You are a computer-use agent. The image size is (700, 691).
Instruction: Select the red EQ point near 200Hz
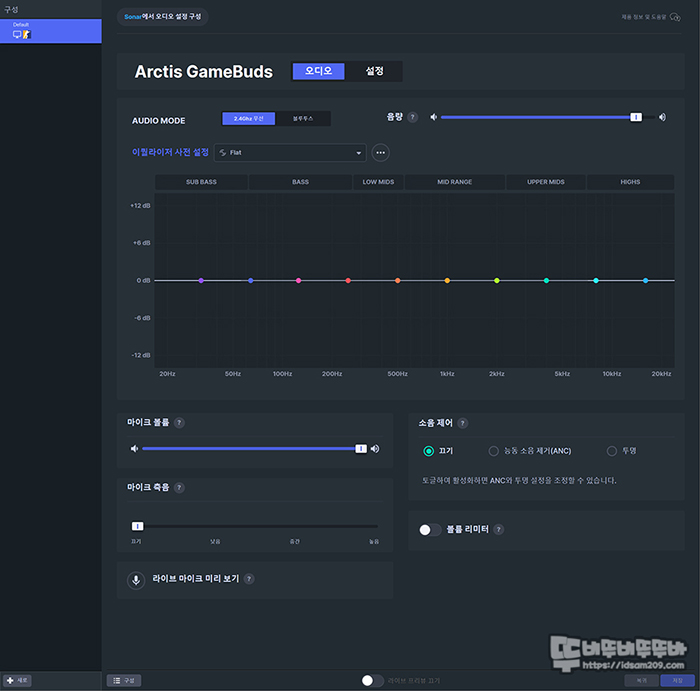pos(348,281)
